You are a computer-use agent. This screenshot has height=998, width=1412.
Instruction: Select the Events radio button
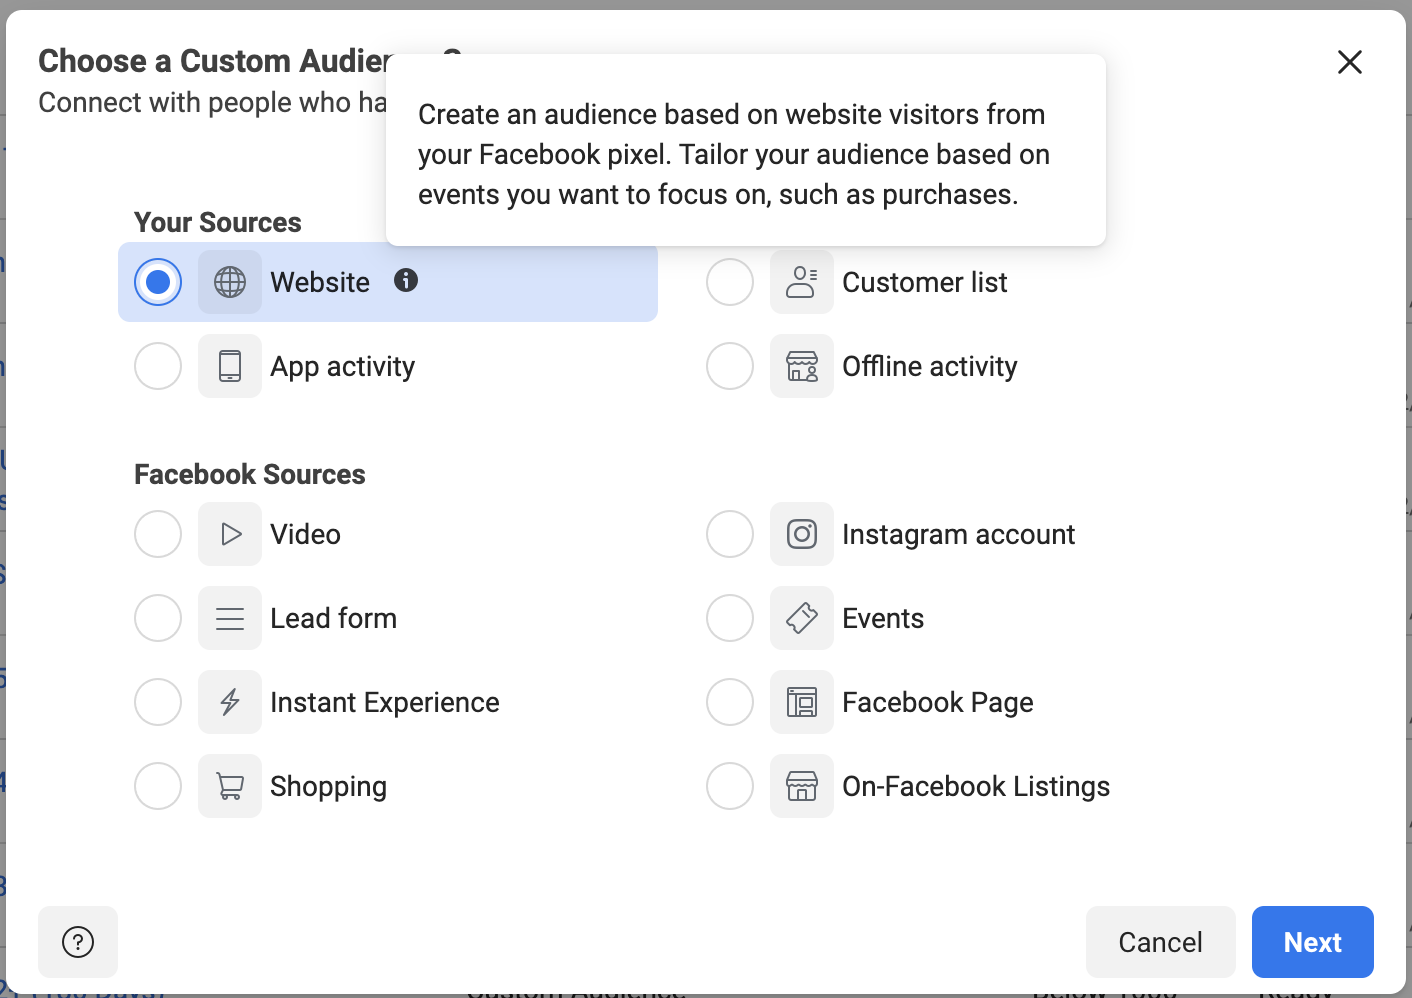coord(730,618)
